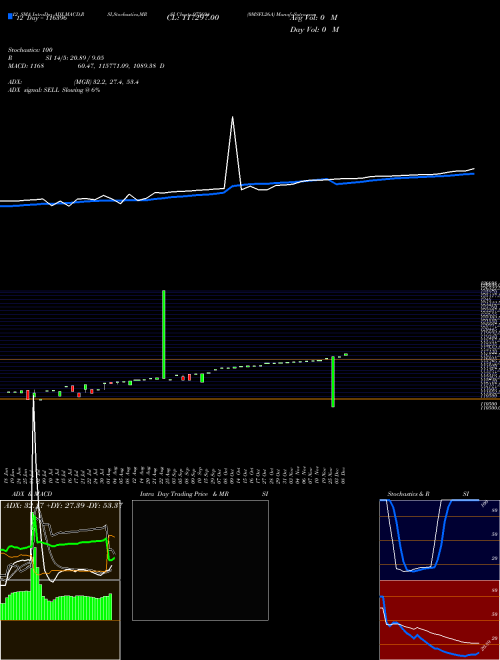Screen dimensions: 500x660
Task: Click the 'MACD: 1168' reading line
Action: [86, 66]
